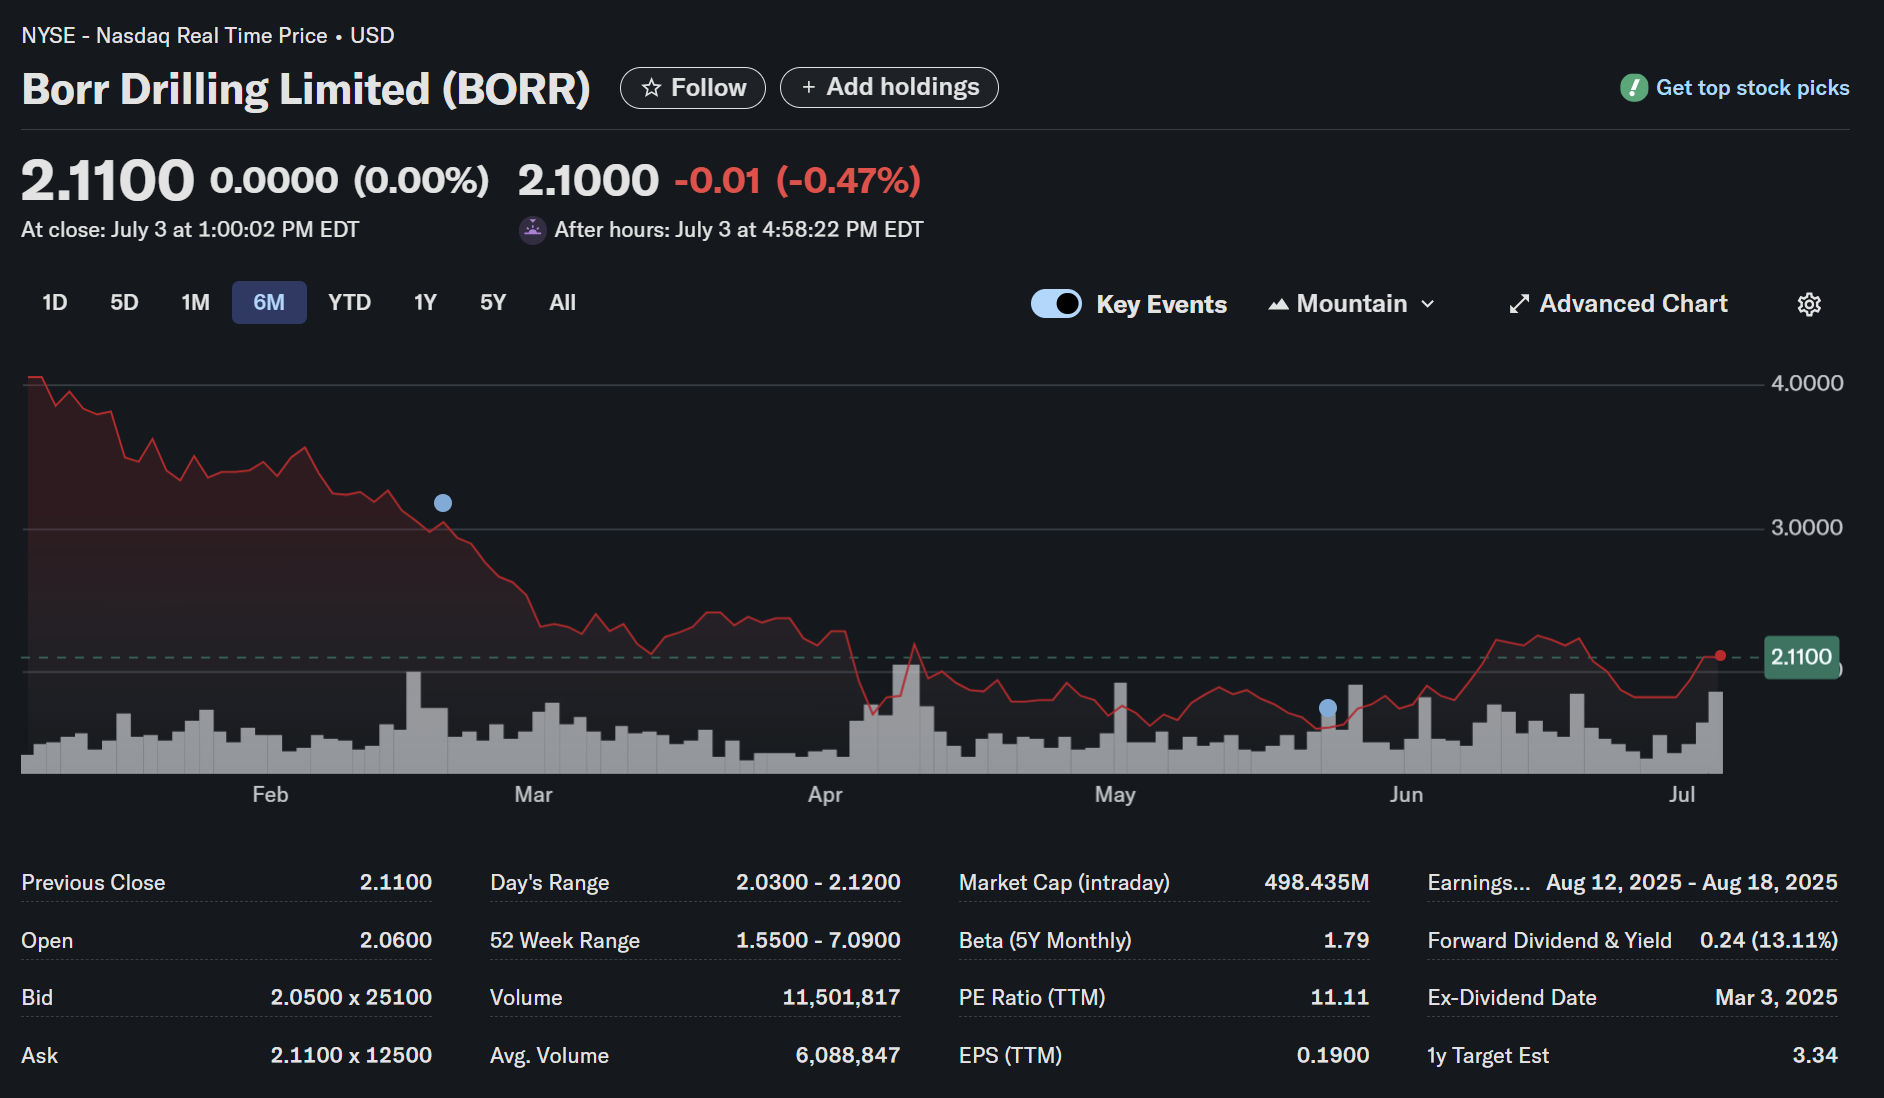The height and width of the screenshot is (1098, 1884).
Task: Click the key event dot near March
Action: [x=443, y=503]
